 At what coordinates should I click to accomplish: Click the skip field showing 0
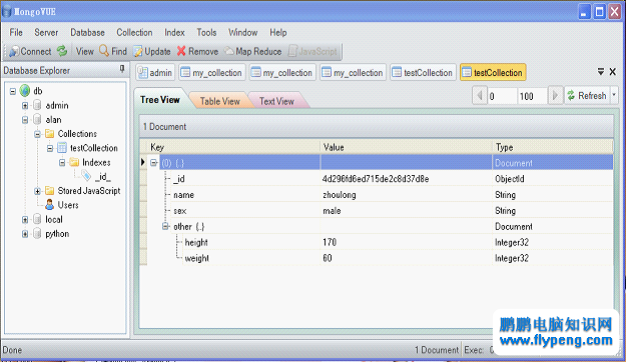pos(502,96)
